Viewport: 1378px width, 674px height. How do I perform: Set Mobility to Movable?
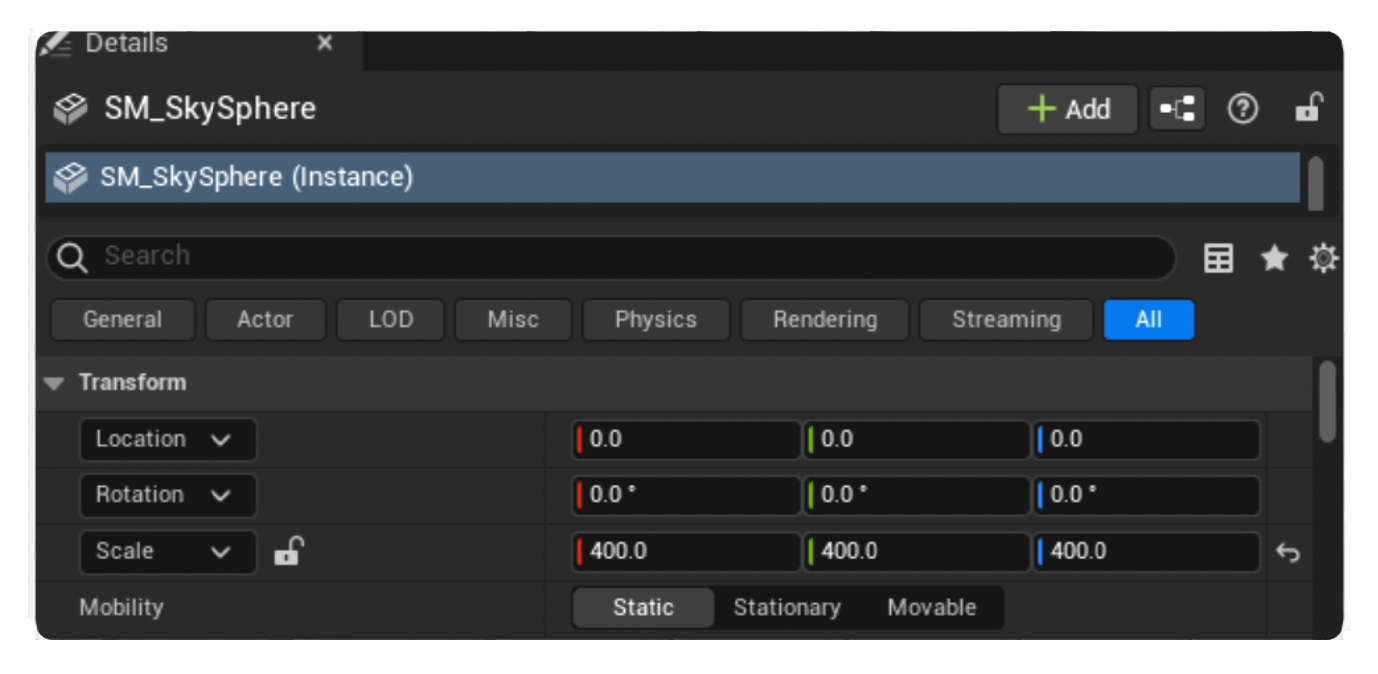click(931, 608)
